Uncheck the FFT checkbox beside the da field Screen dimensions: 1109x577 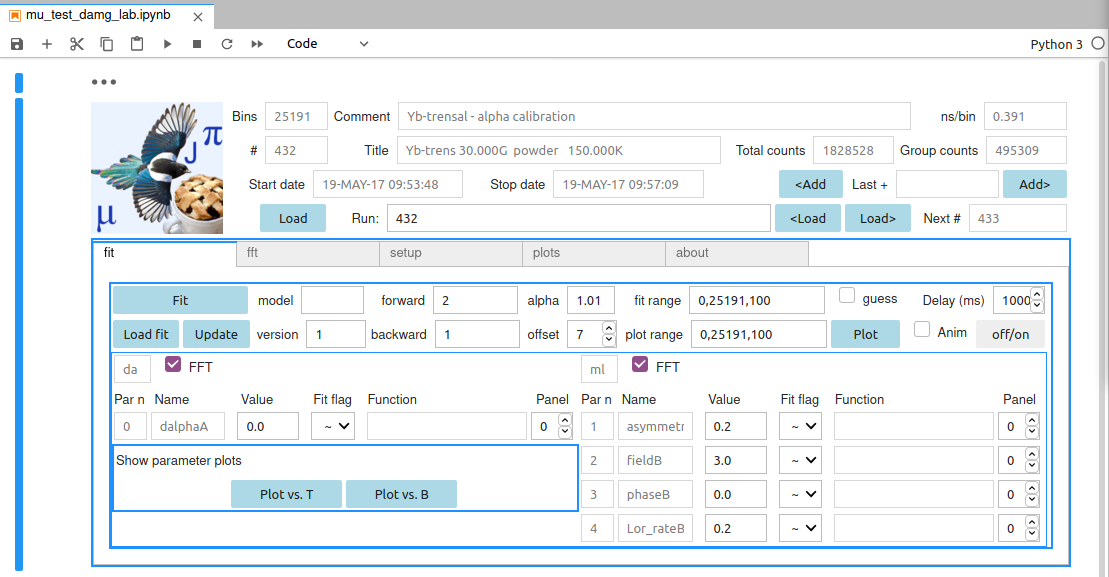(x=173, y=364)
